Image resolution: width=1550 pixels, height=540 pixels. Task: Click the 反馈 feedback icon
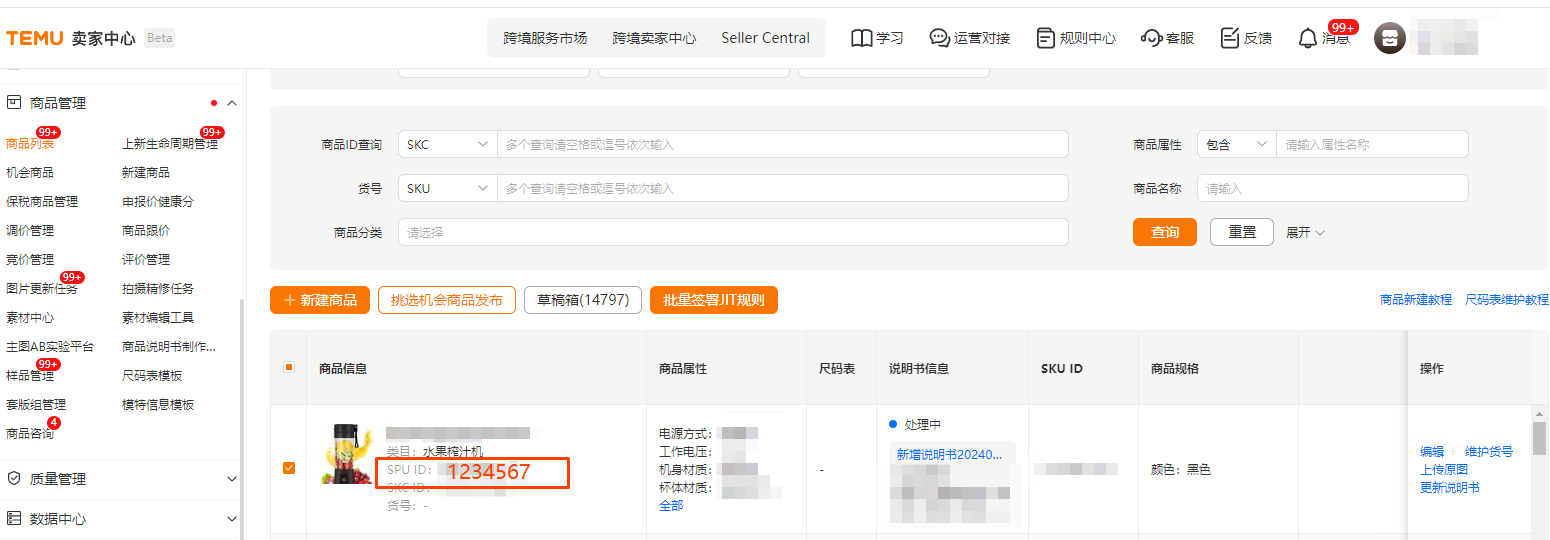[1230, 38]
